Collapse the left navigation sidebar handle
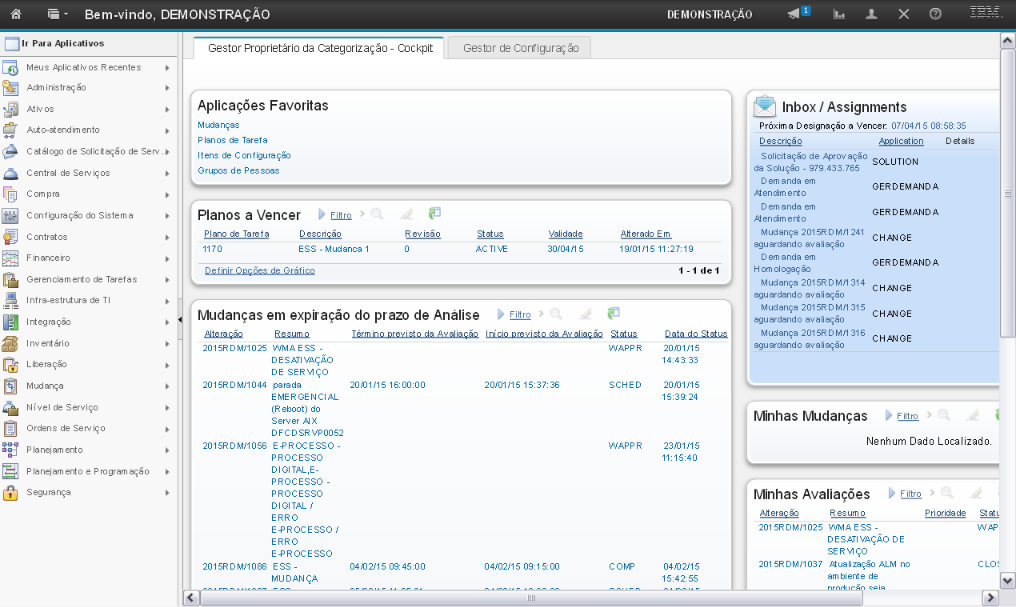Image resolution: width=1016 pixels, height=607 pixels. tap(180, 319)
